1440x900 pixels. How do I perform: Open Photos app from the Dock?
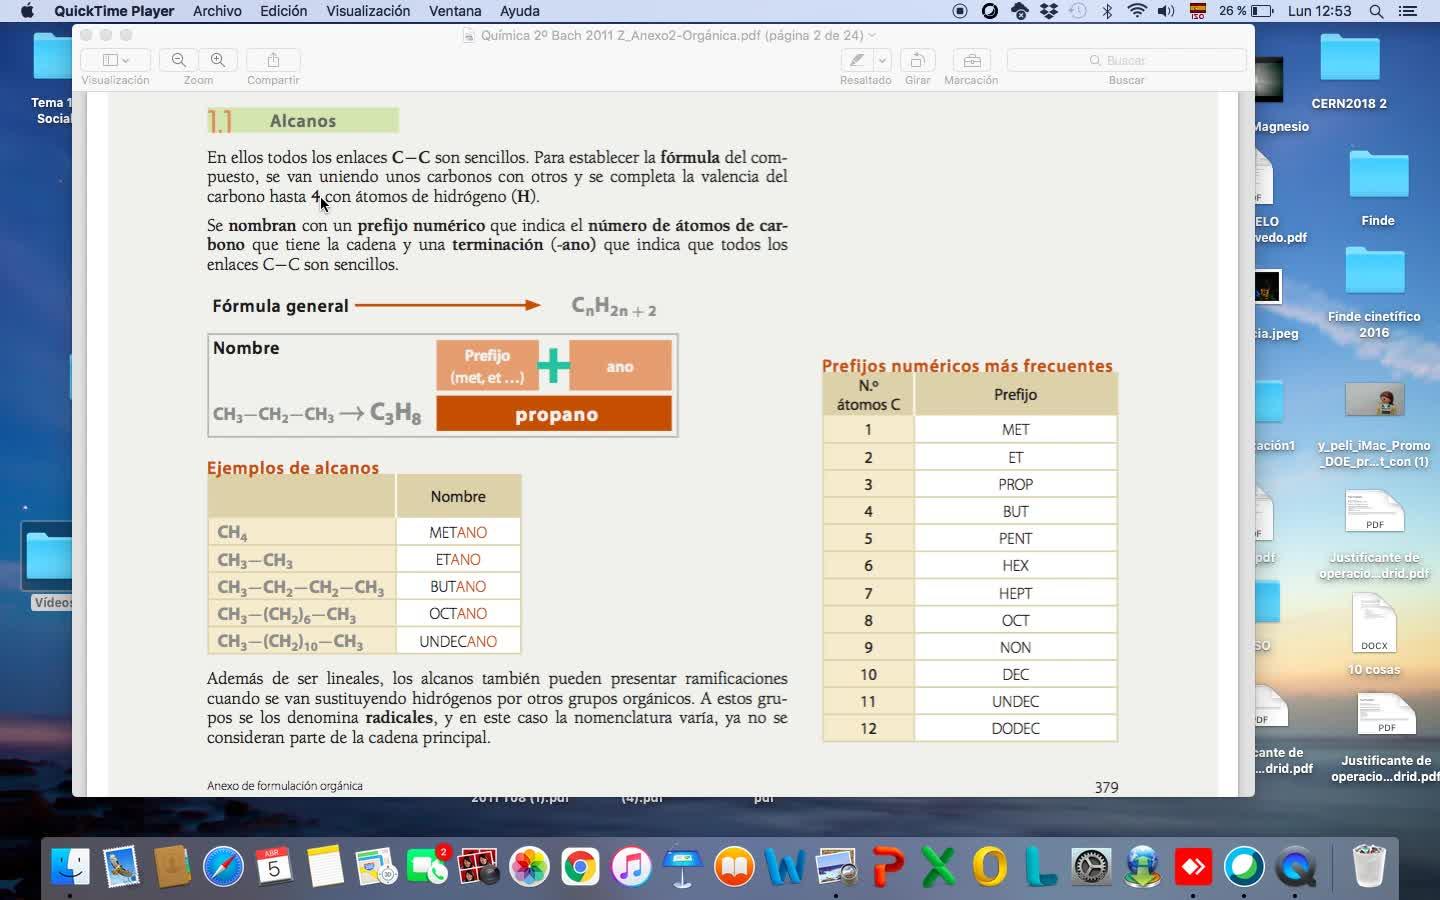coord(529,866)
